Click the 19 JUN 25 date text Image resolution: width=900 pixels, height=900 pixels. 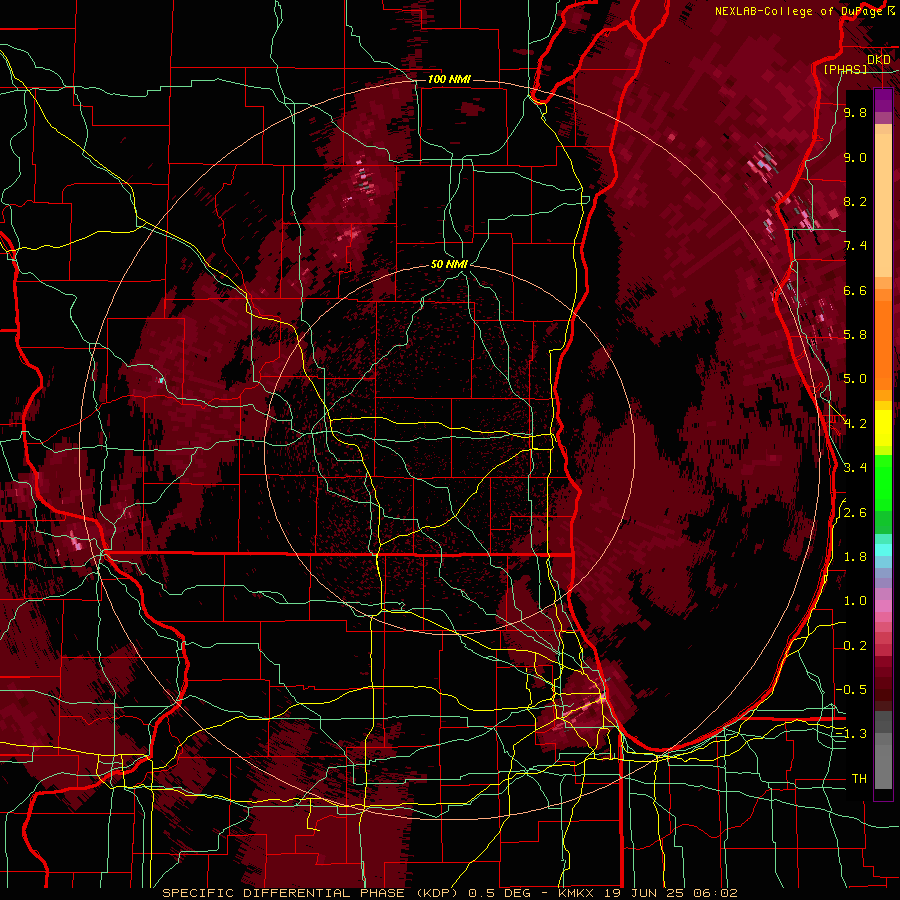[x=645, y=893]
